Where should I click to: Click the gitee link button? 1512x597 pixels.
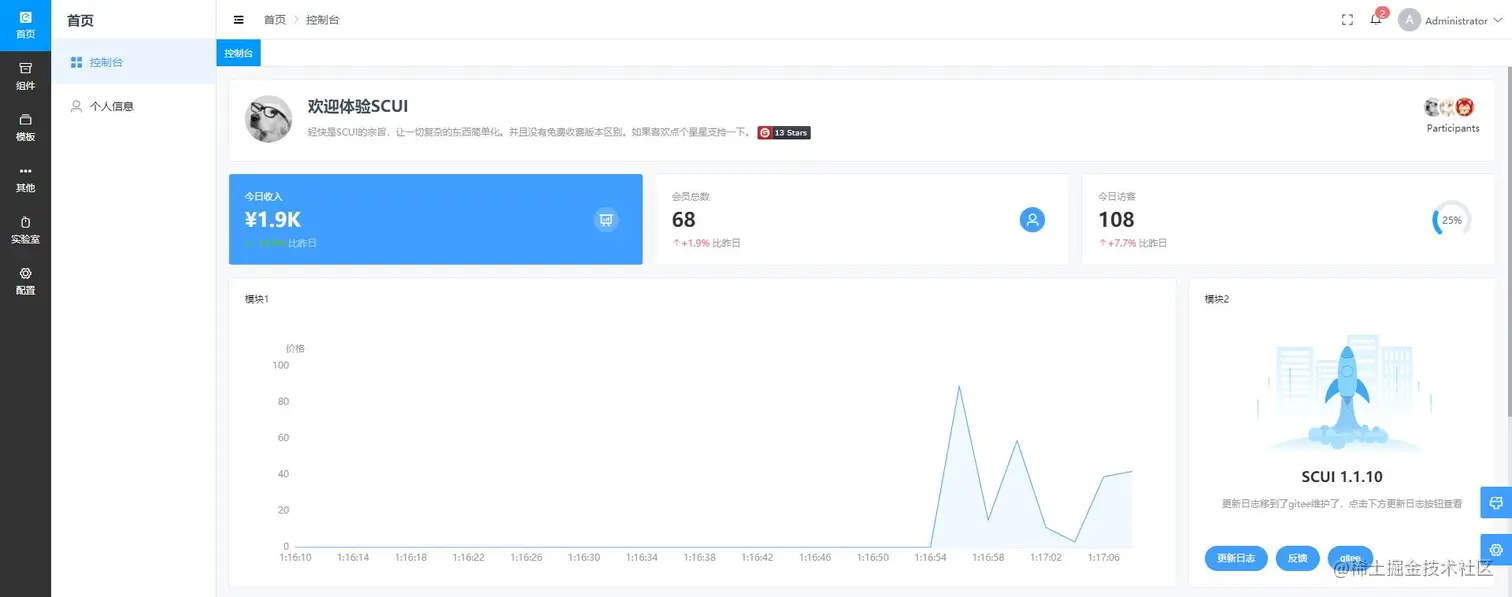point(1351,558)
